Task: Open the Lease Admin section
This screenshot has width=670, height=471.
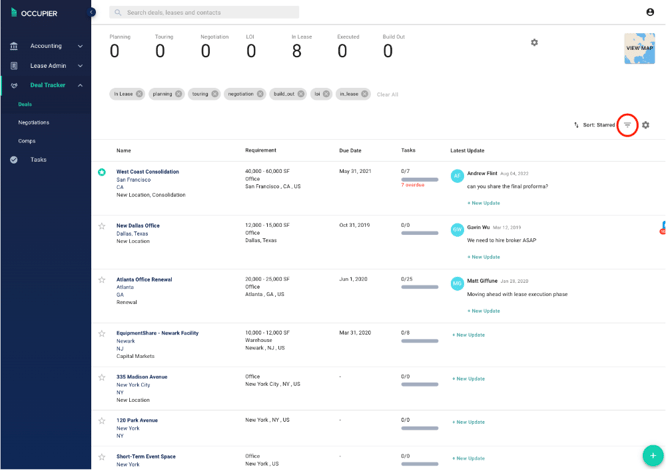Action: pyautogui.click(x=48, y=66)
